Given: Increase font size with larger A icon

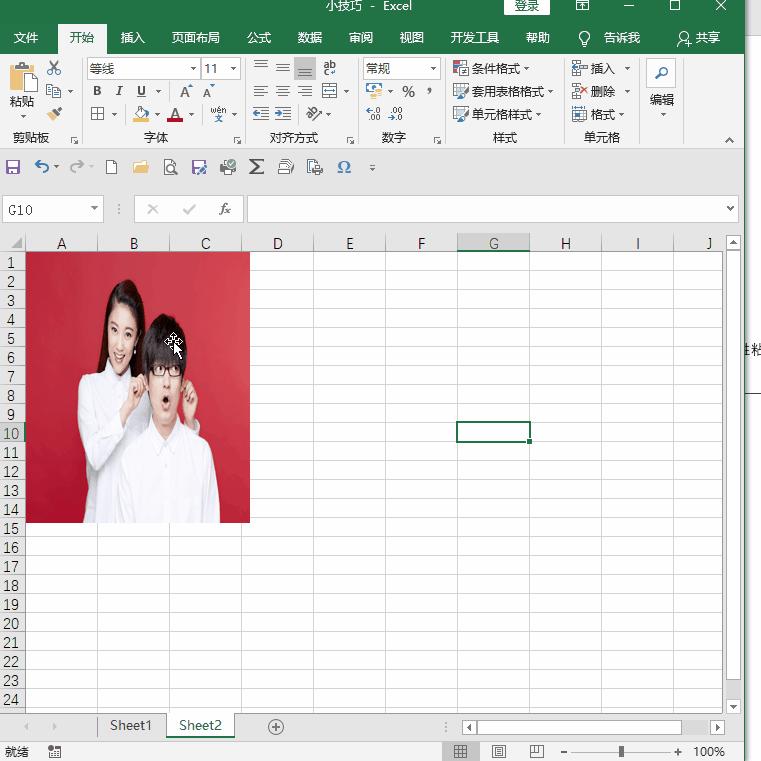Looking at the screenshot, I should (x=186, y=91).
